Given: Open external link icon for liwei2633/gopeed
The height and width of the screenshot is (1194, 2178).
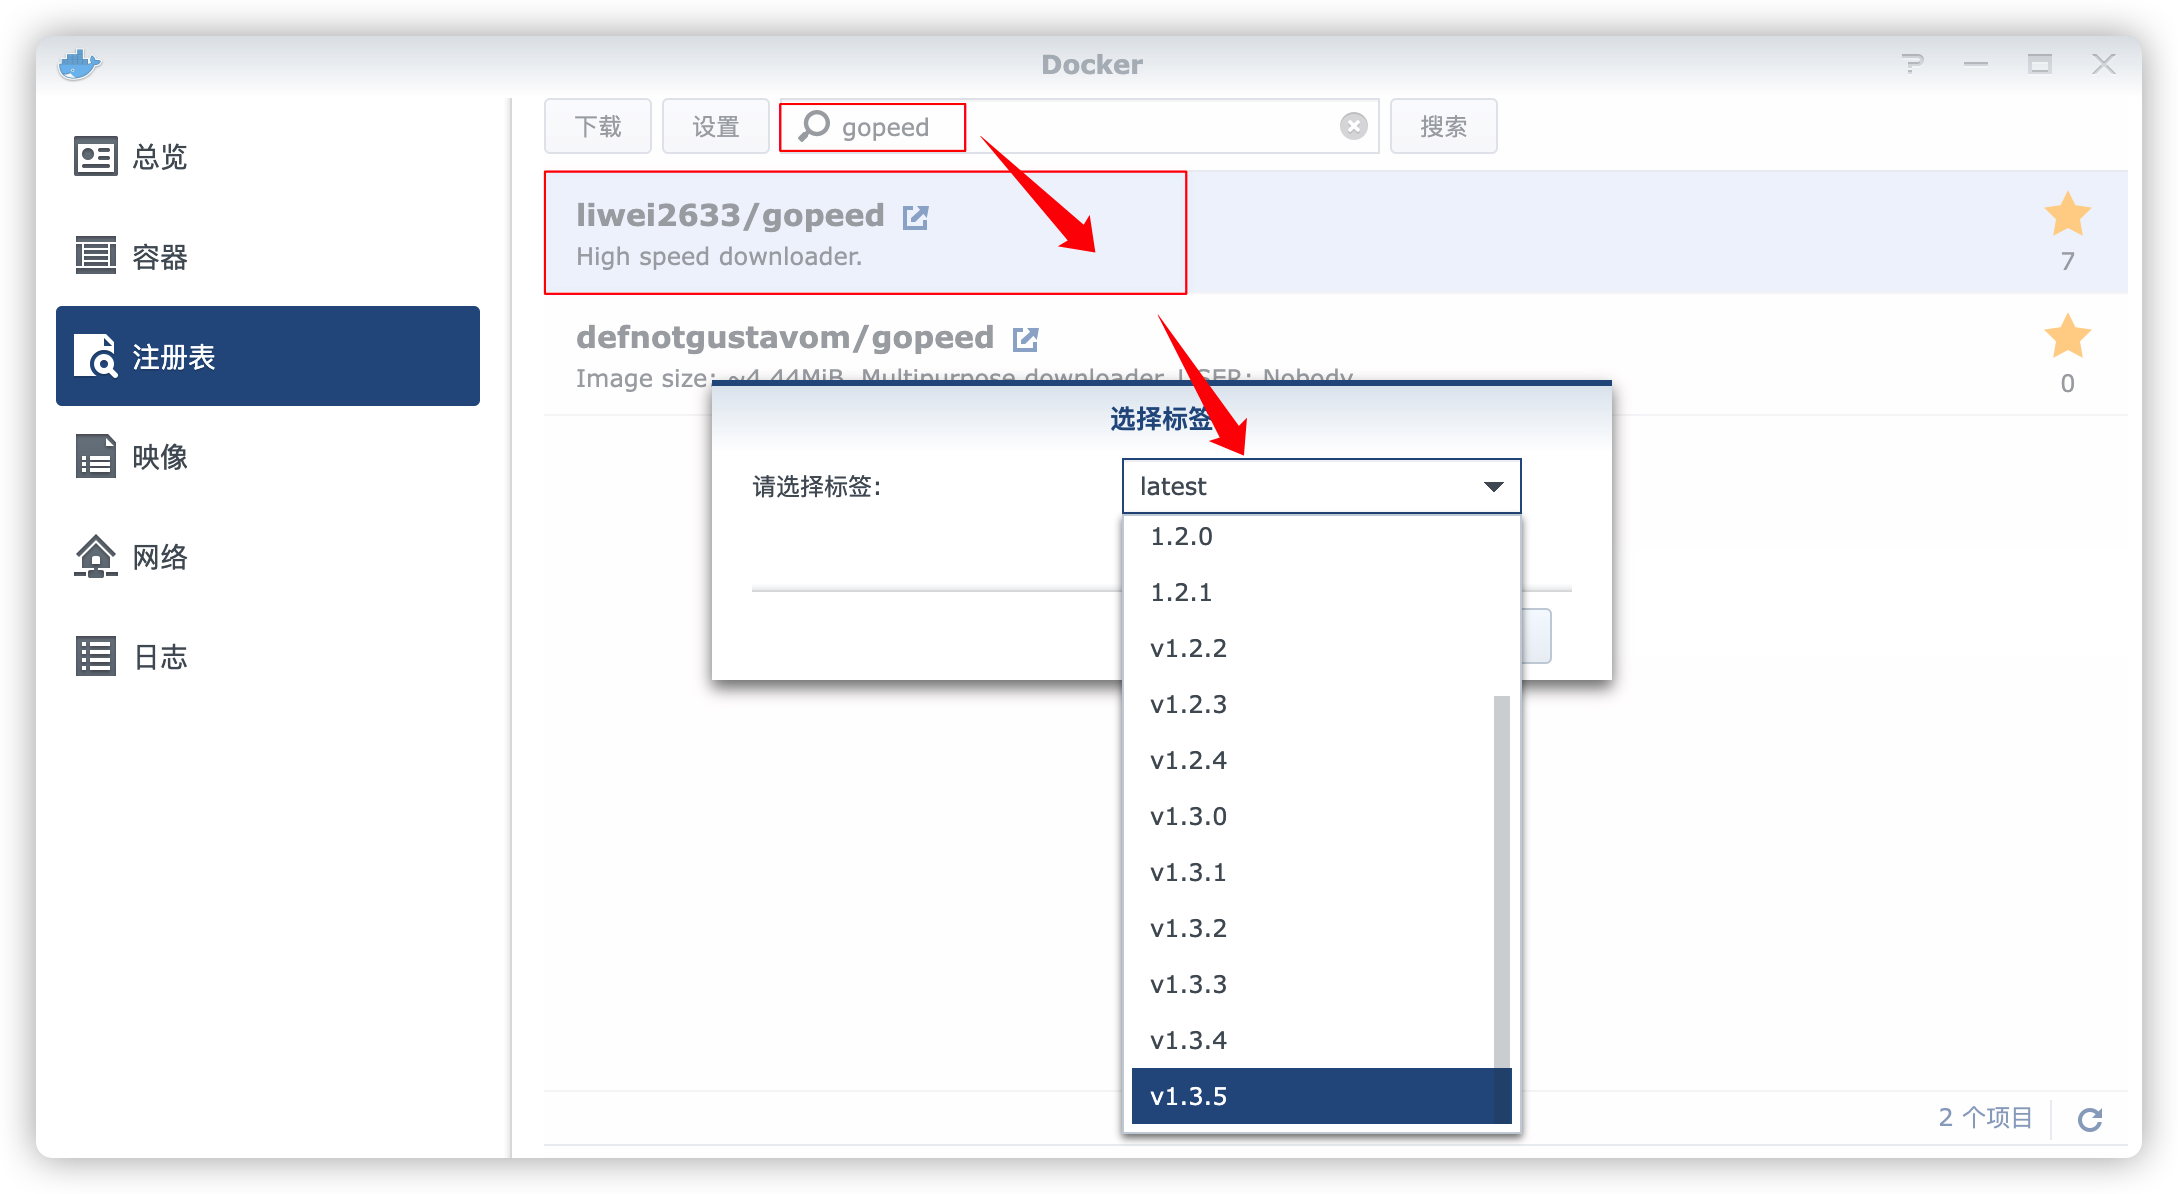Looking at the screenshot, I should point(915,217).
